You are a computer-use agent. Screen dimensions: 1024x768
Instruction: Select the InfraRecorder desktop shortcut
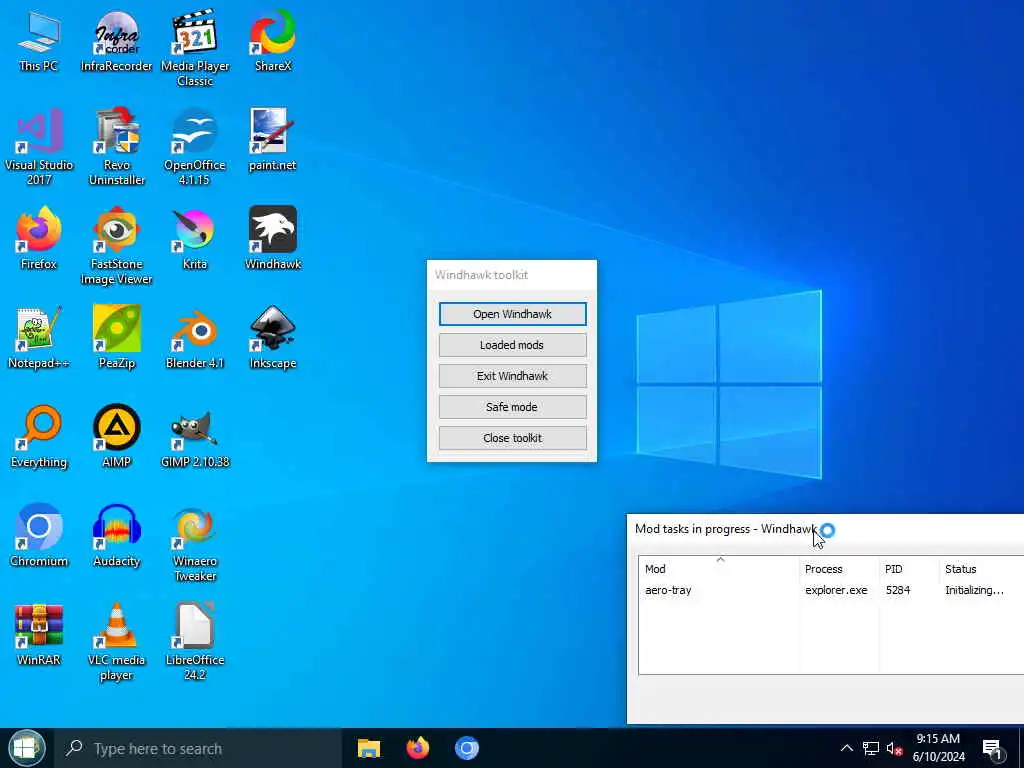pyautogui.click(x=116, y=42)
